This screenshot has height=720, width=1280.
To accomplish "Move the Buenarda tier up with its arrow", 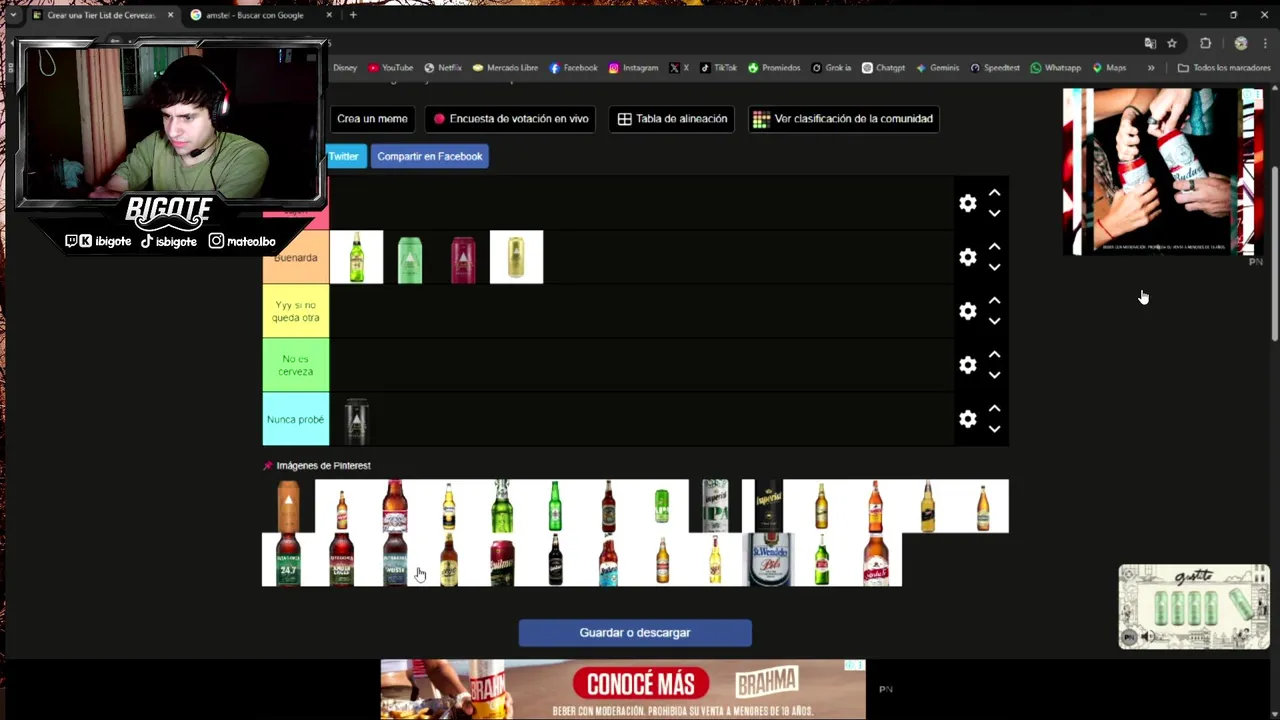I will [994, 246].
